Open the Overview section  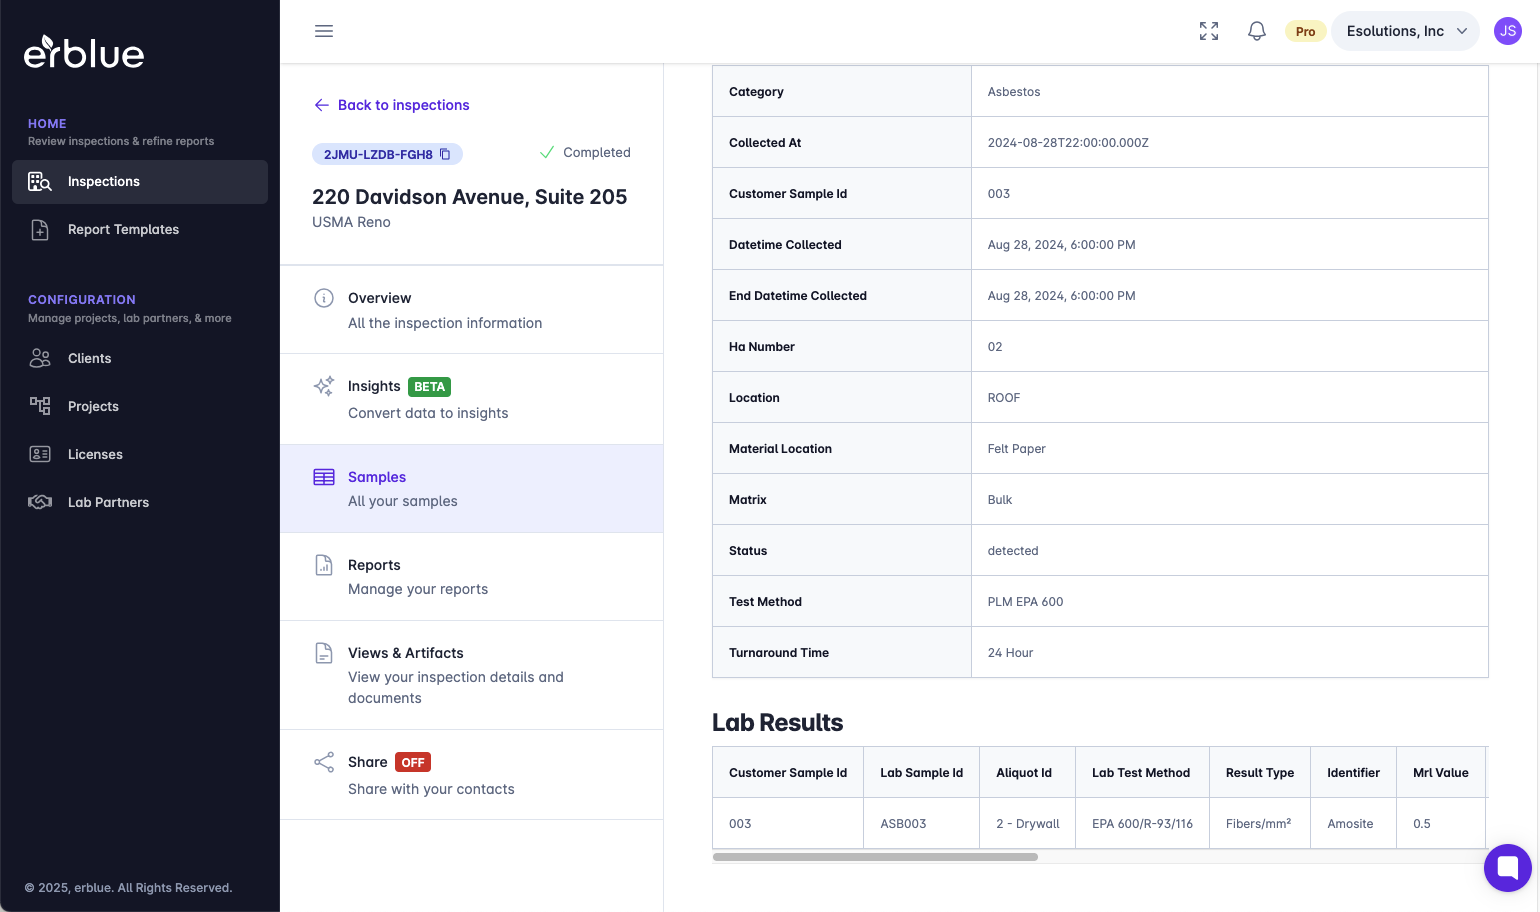pyautogui.click(x=472, y=310)
